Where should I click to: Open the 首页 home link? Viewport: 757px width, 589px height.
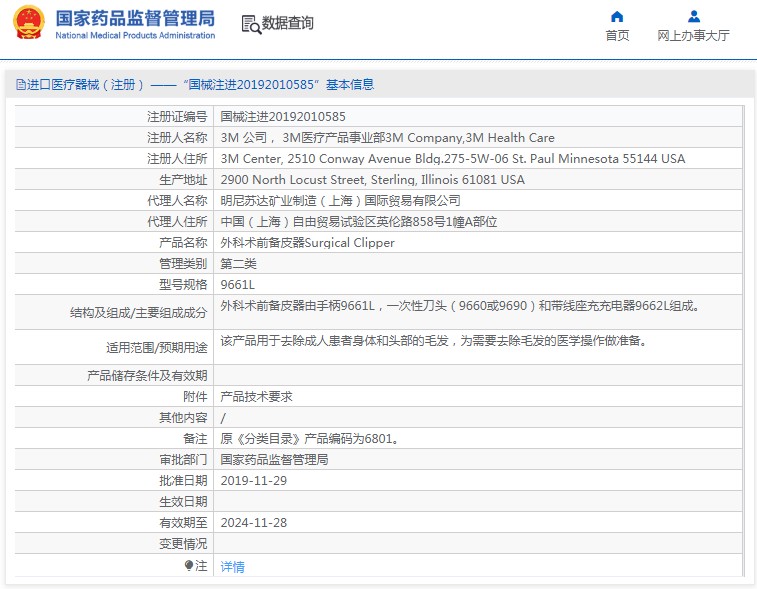point(617,35)
